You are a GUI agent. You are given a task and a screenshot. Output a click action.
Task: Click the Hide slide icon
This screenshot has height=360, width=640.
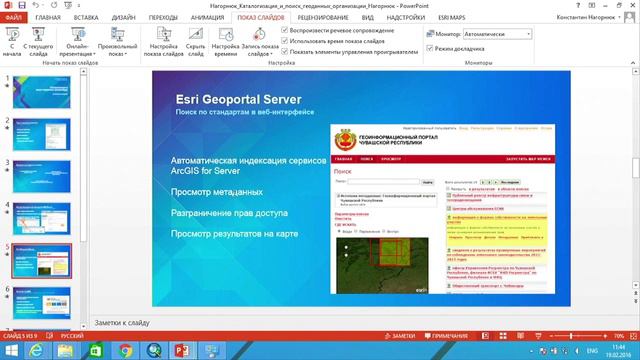(x=196, y=35)
